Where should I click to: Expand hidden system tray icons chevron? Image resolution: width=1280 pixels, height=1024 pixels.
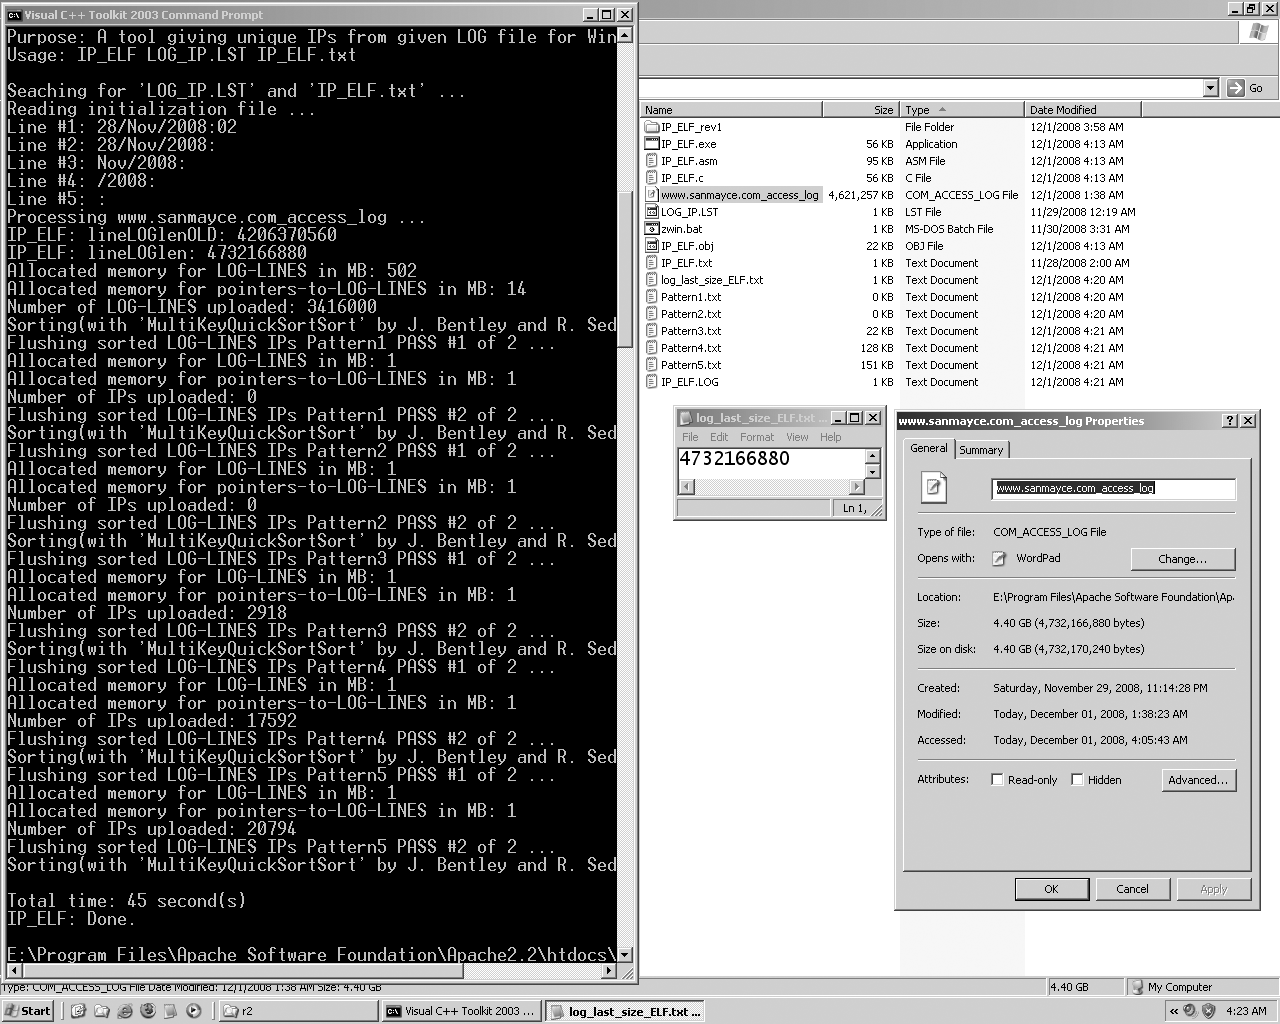[1173, 1011]
